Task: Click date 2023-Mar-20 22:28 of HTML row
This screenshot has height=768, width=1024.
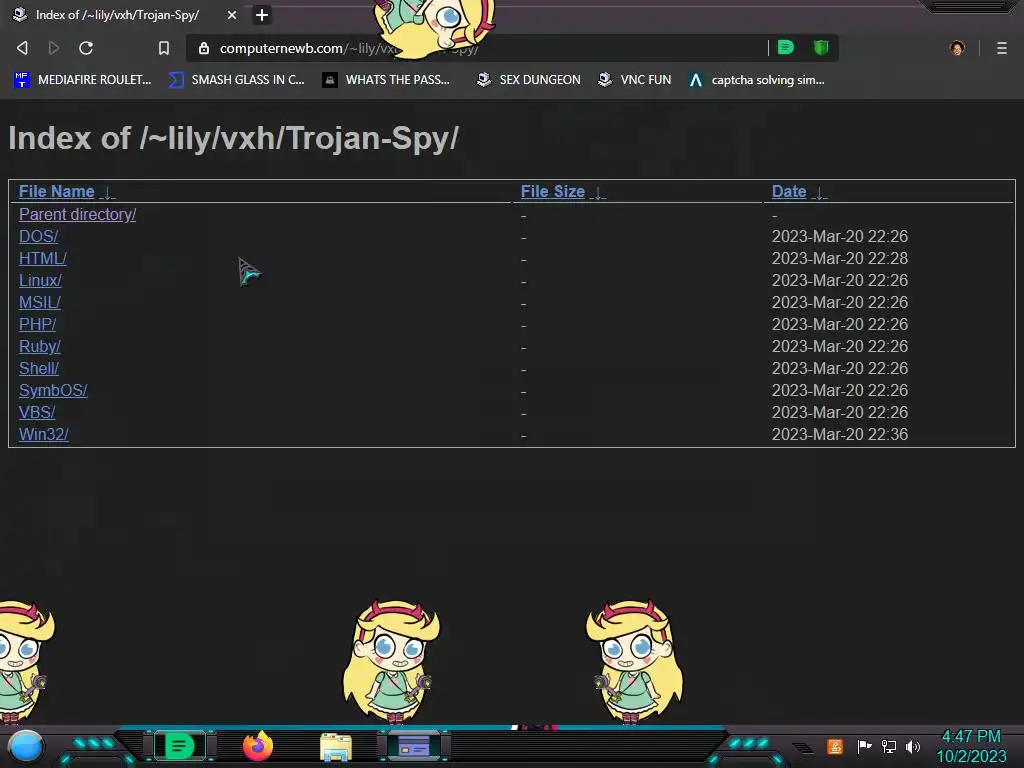Action: (840, 259)
